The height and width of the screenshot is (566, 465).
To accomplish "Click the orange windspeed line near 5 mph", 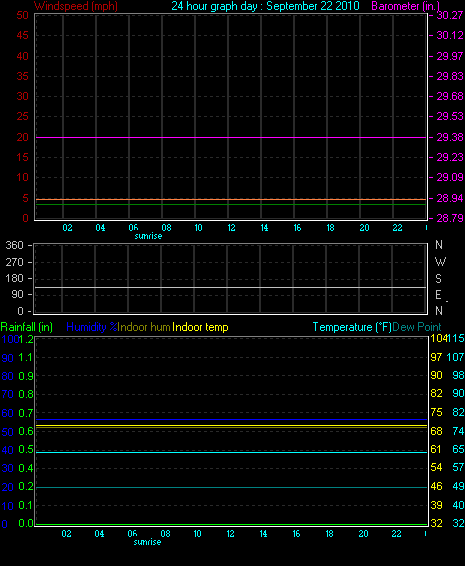I will 231,199.
